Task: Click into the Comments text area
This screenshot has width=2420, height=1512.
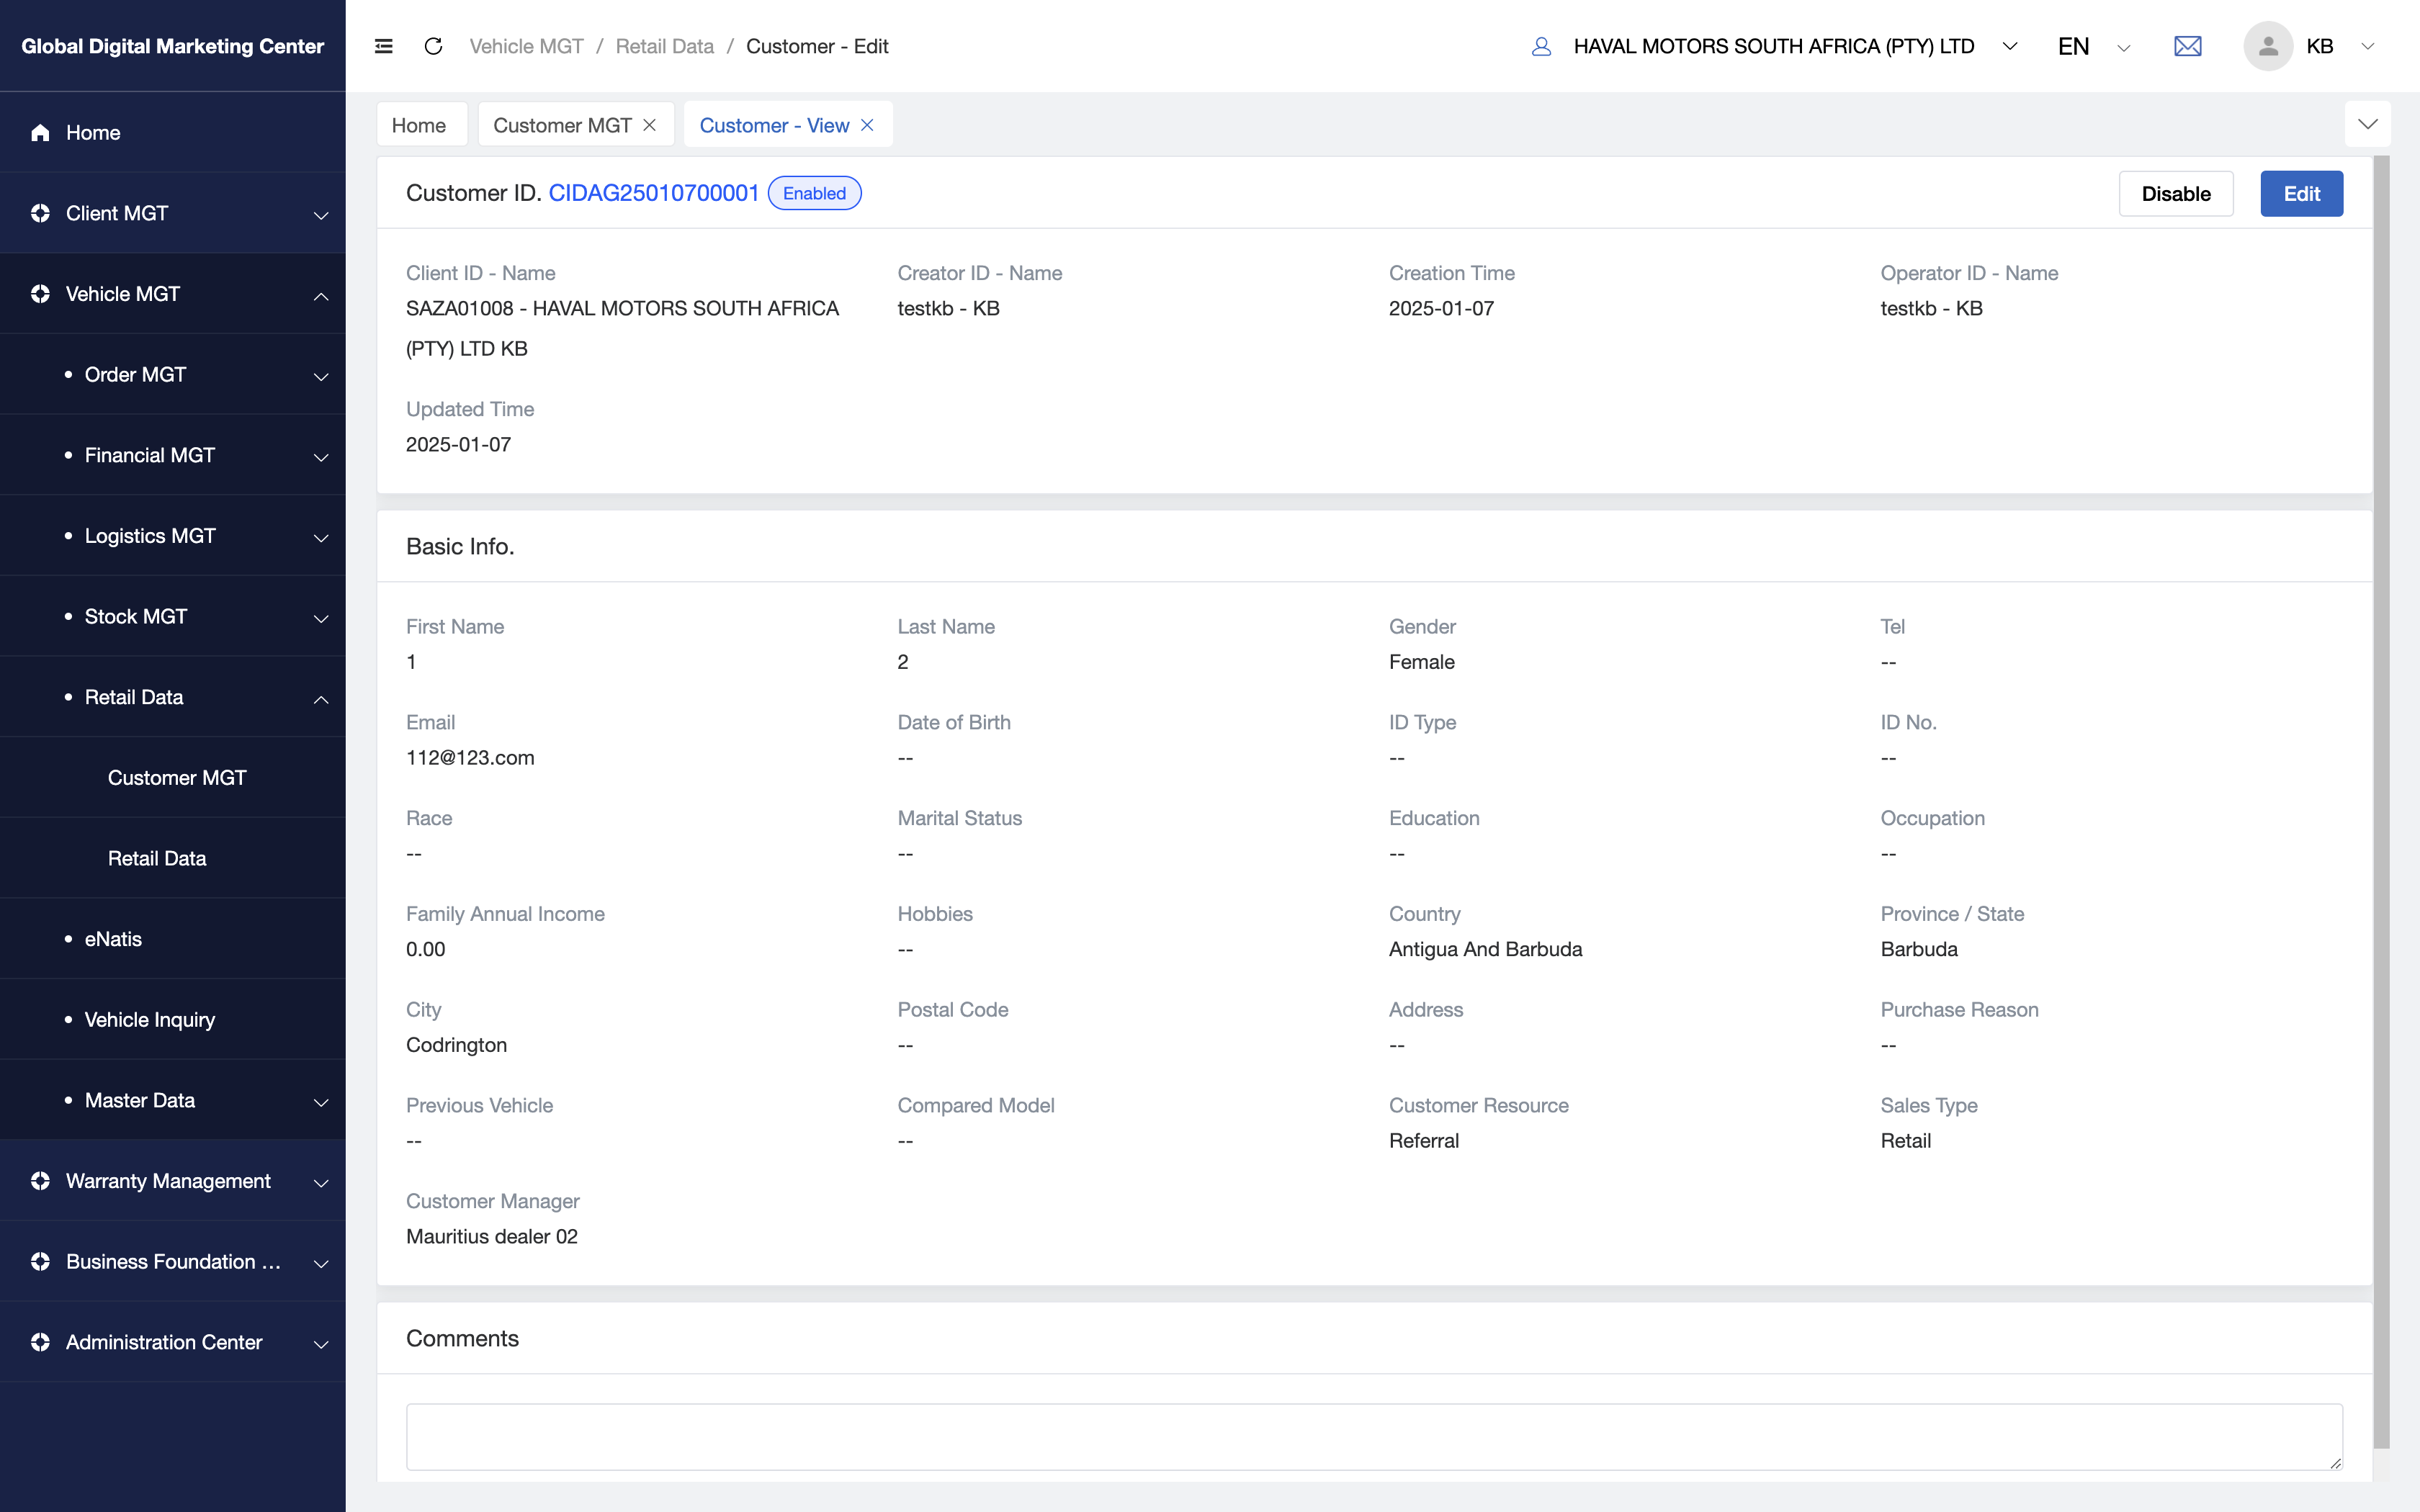Action: (x=1374, y=1437)
